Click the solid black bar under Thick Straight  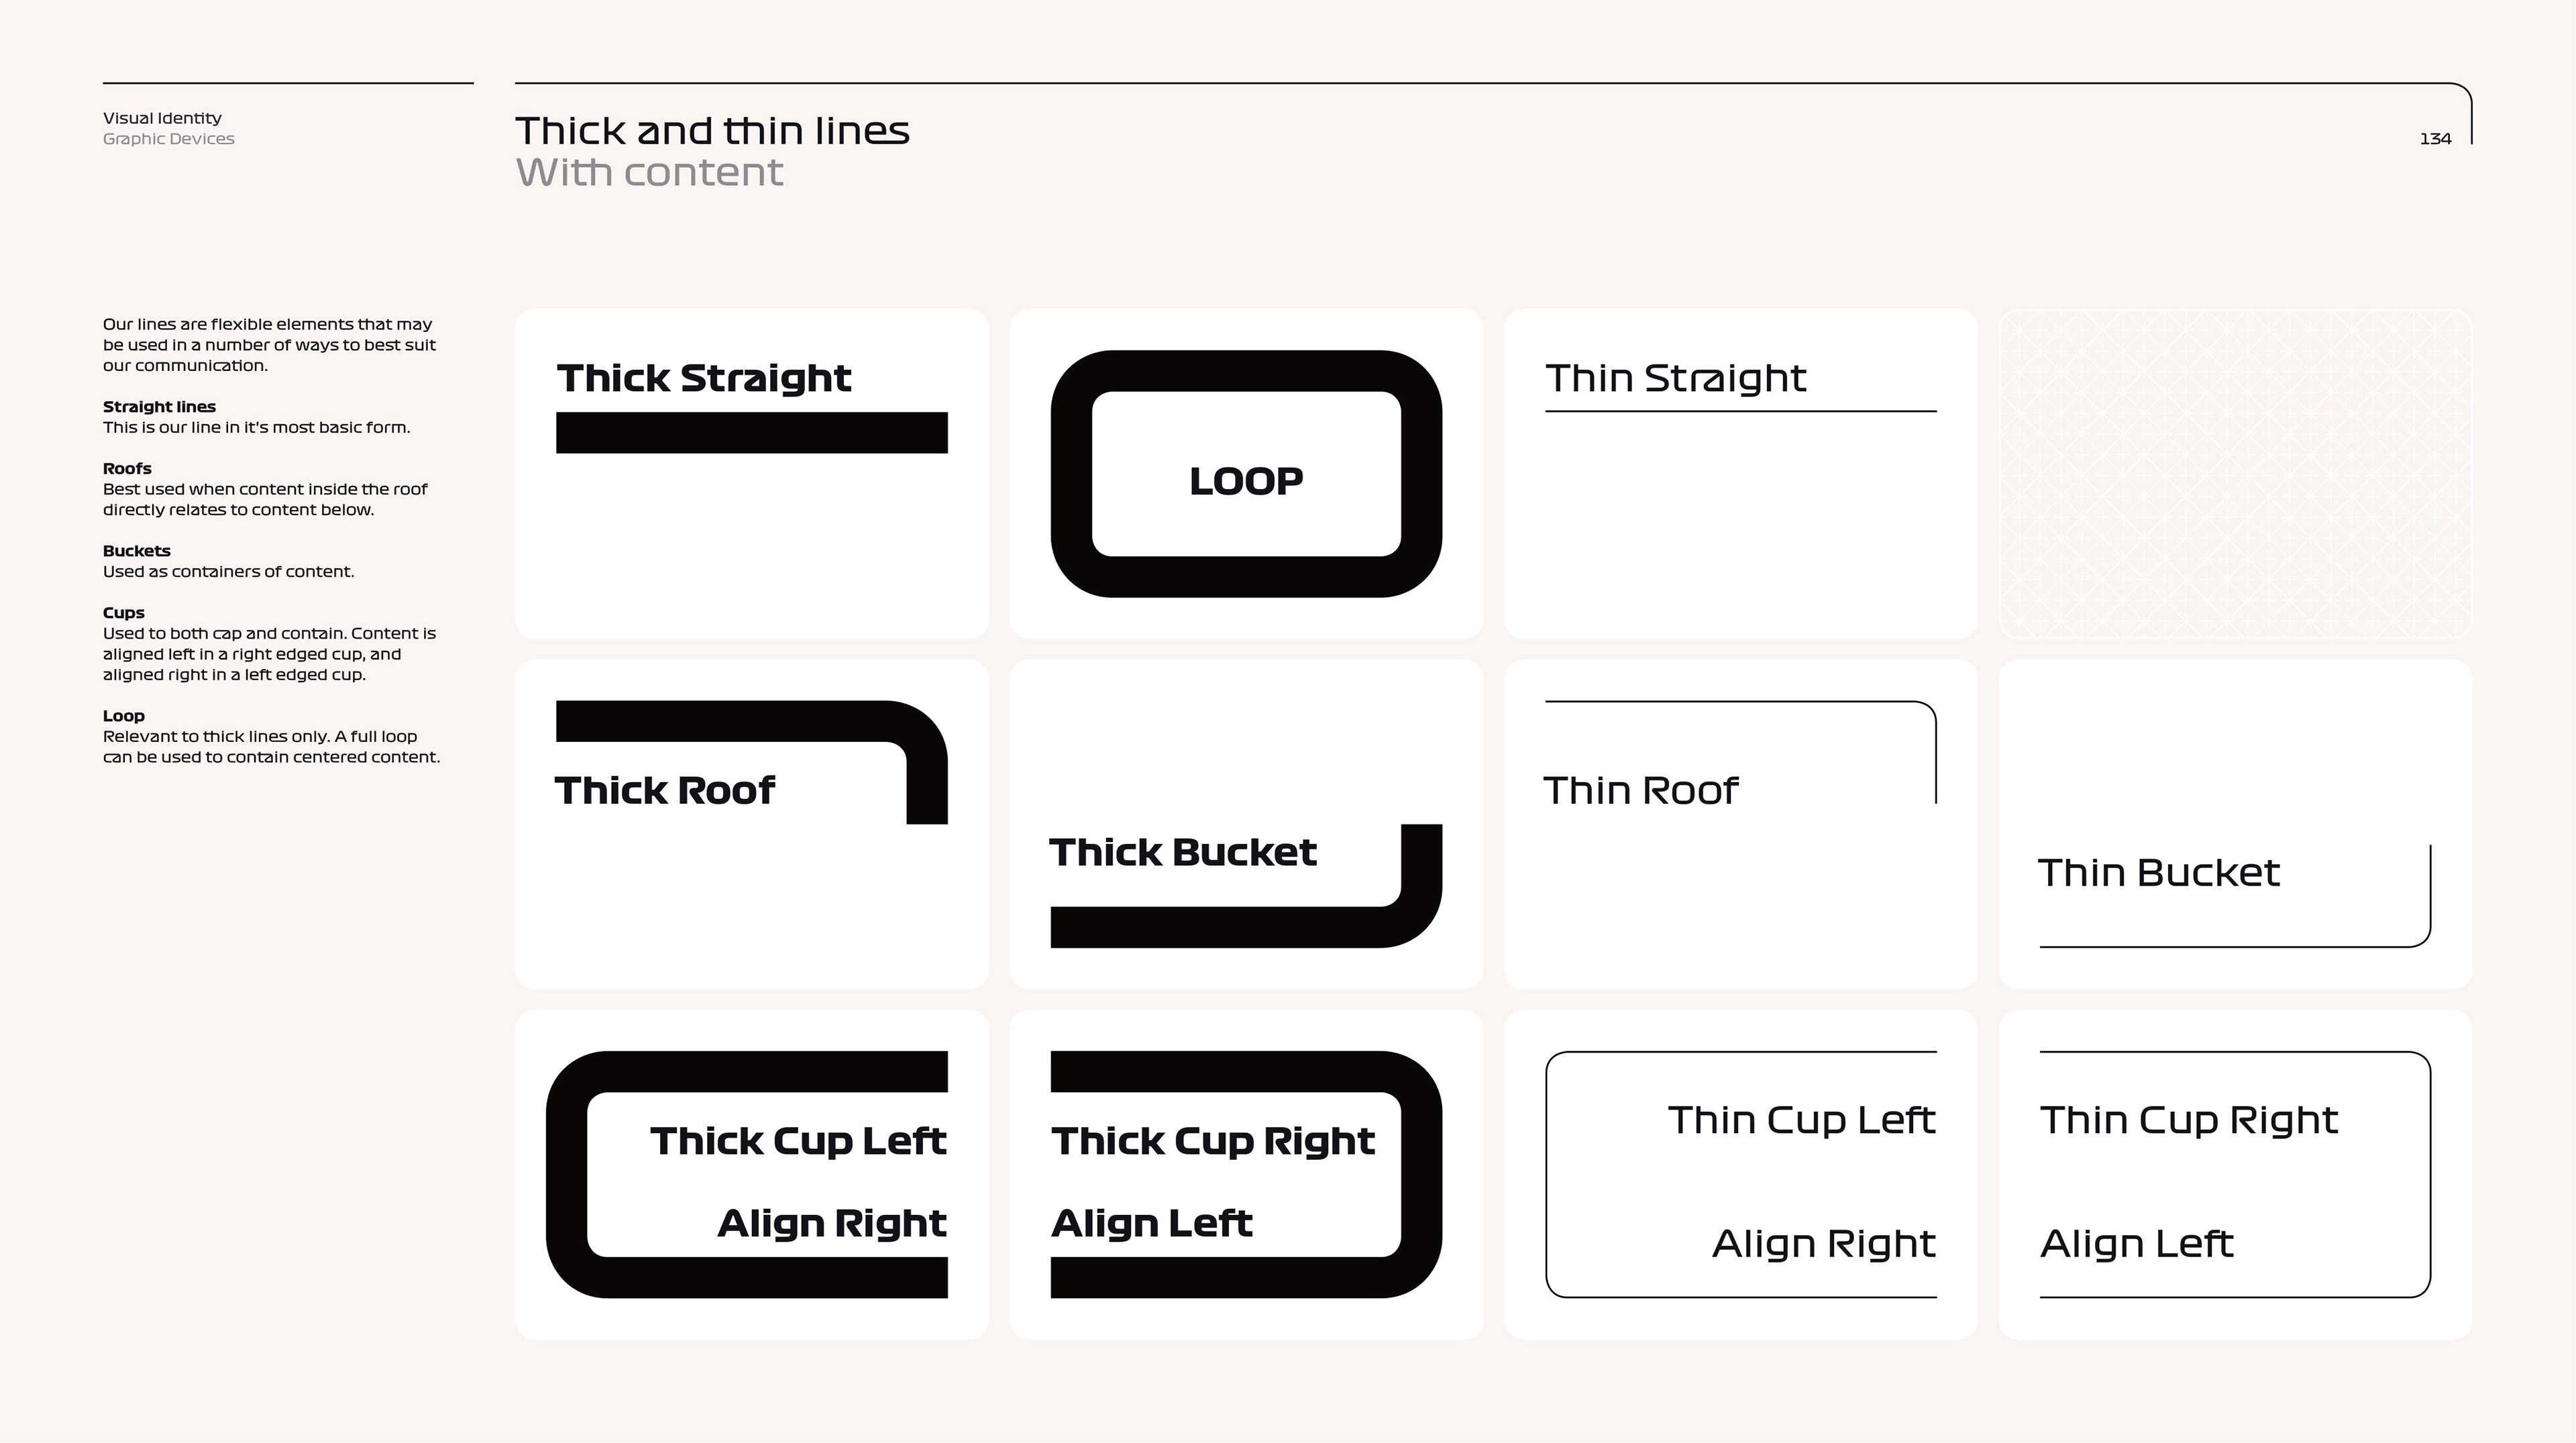[751, 433]
